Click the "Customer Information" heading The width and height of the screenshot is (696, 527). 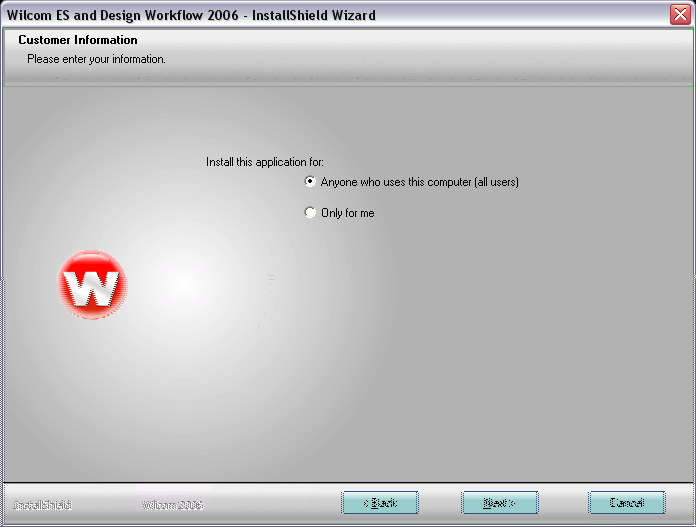pyautogui.click(x=78, y=40)
